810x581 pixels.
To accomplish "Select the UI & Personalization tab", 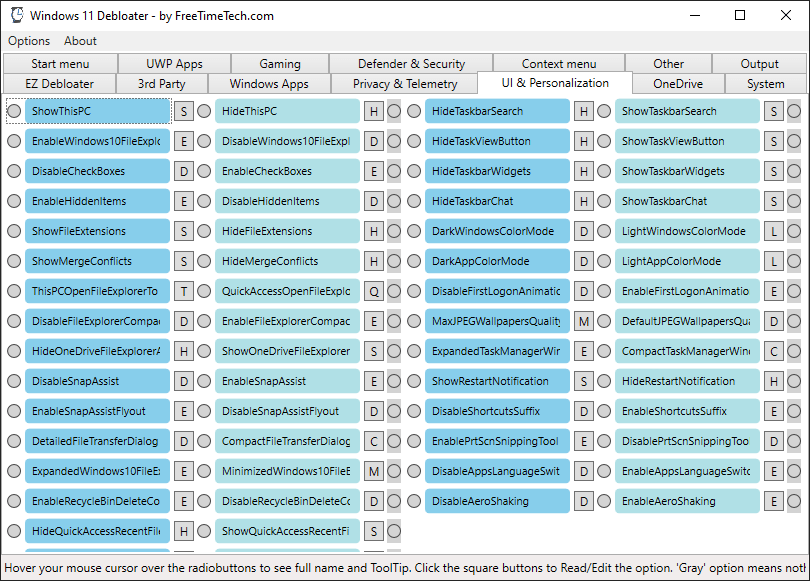I will tap(555, 83).
